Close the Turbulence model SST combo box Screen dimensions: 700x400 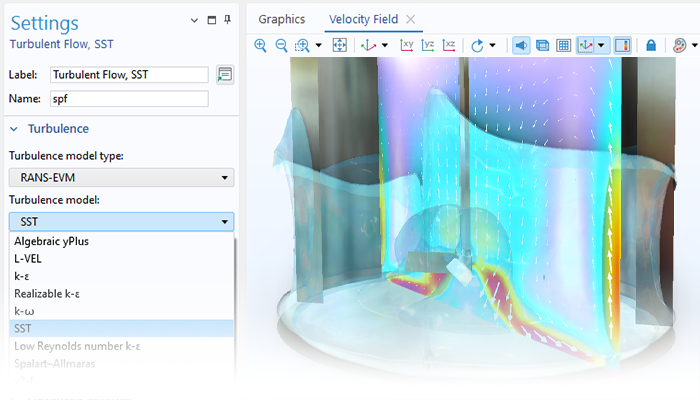pyautogui.click(x=121, y=221)
